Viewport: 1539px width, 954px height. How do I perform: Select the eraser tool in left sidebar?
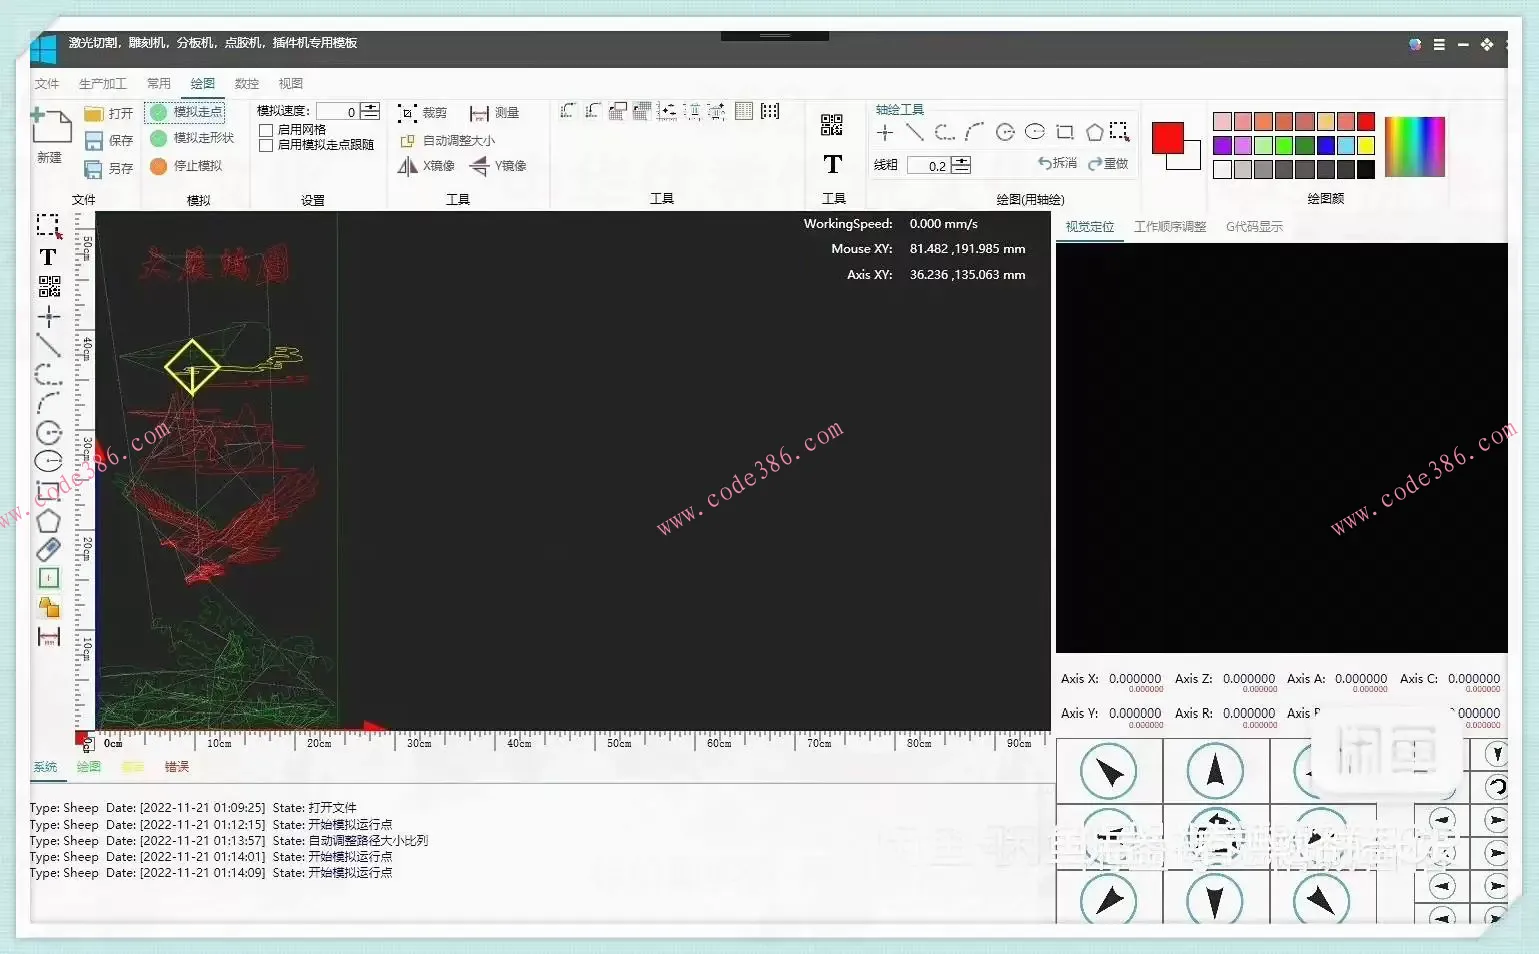click(48, 549)
